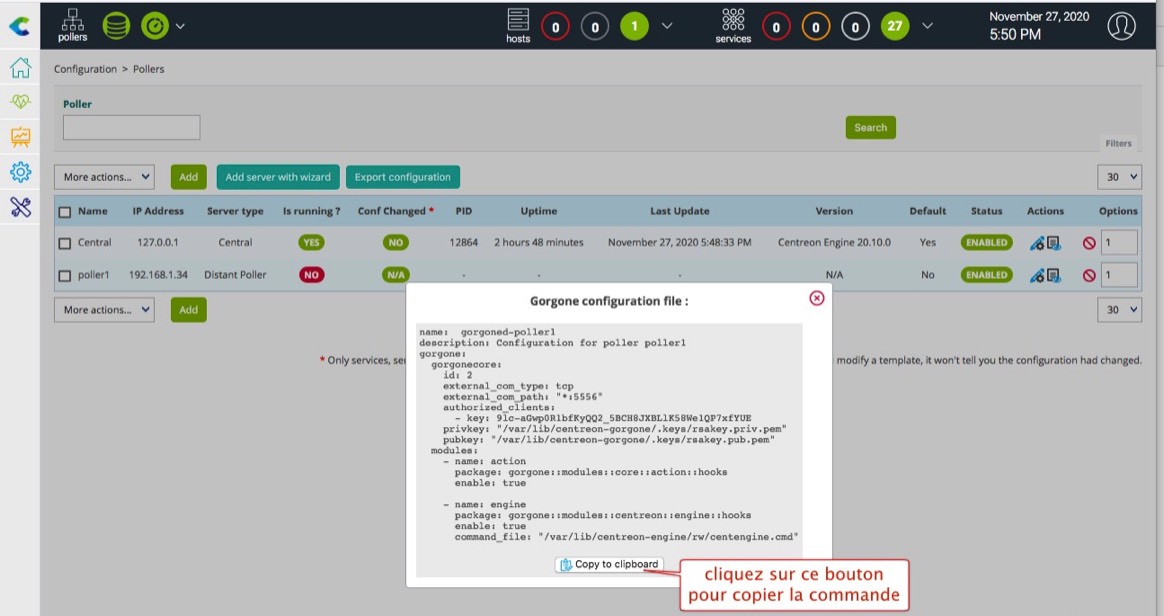Open the Administration tools sidebar icon
Viewport: 1164px width, 616px height.
[20, 207]
